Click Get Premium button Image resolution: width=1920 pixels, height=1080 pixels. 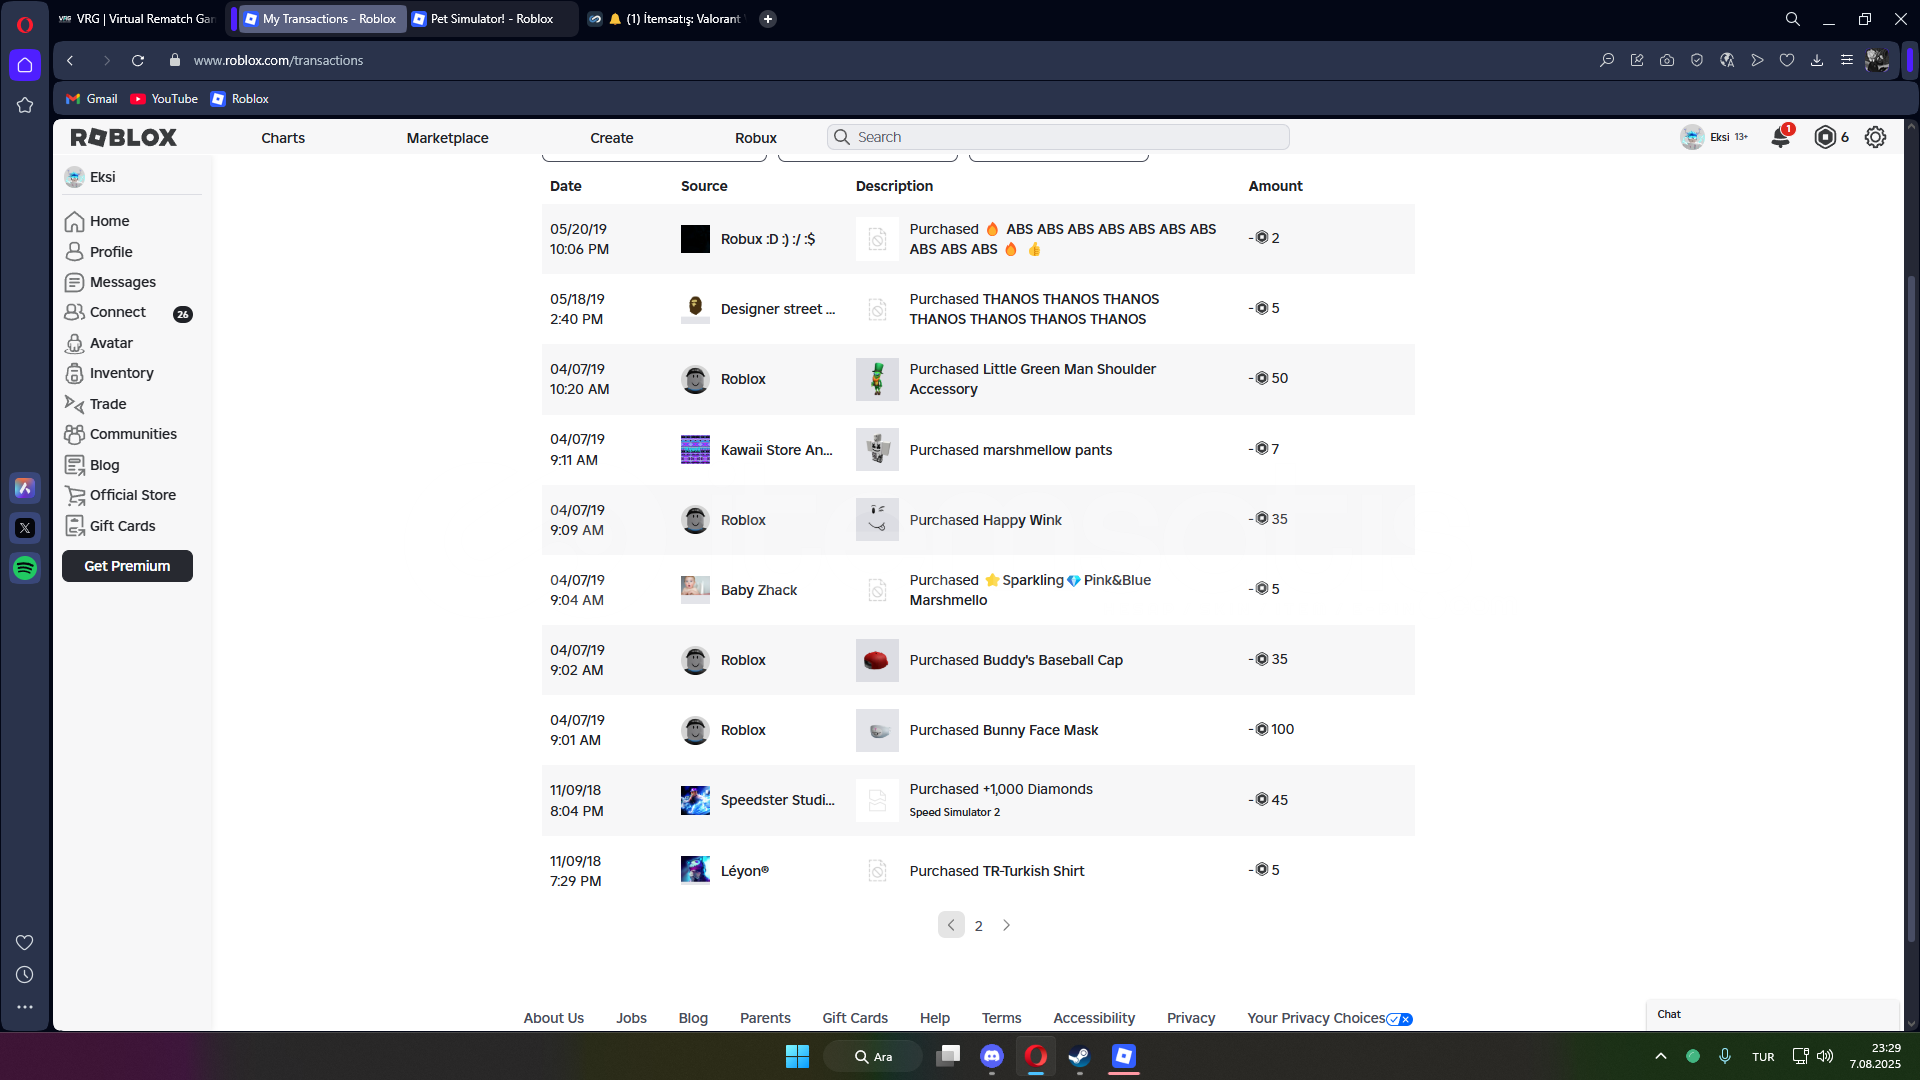(x=127, y=566)
